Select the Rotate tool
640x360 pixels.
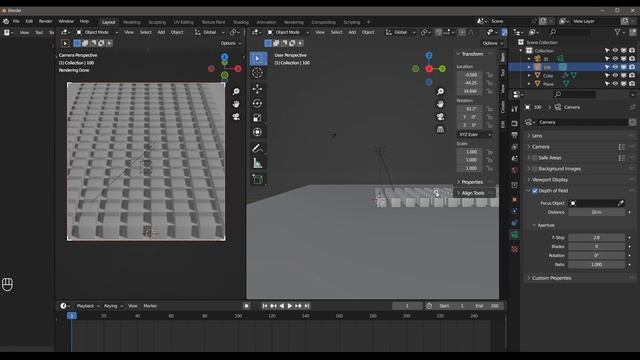258,103
